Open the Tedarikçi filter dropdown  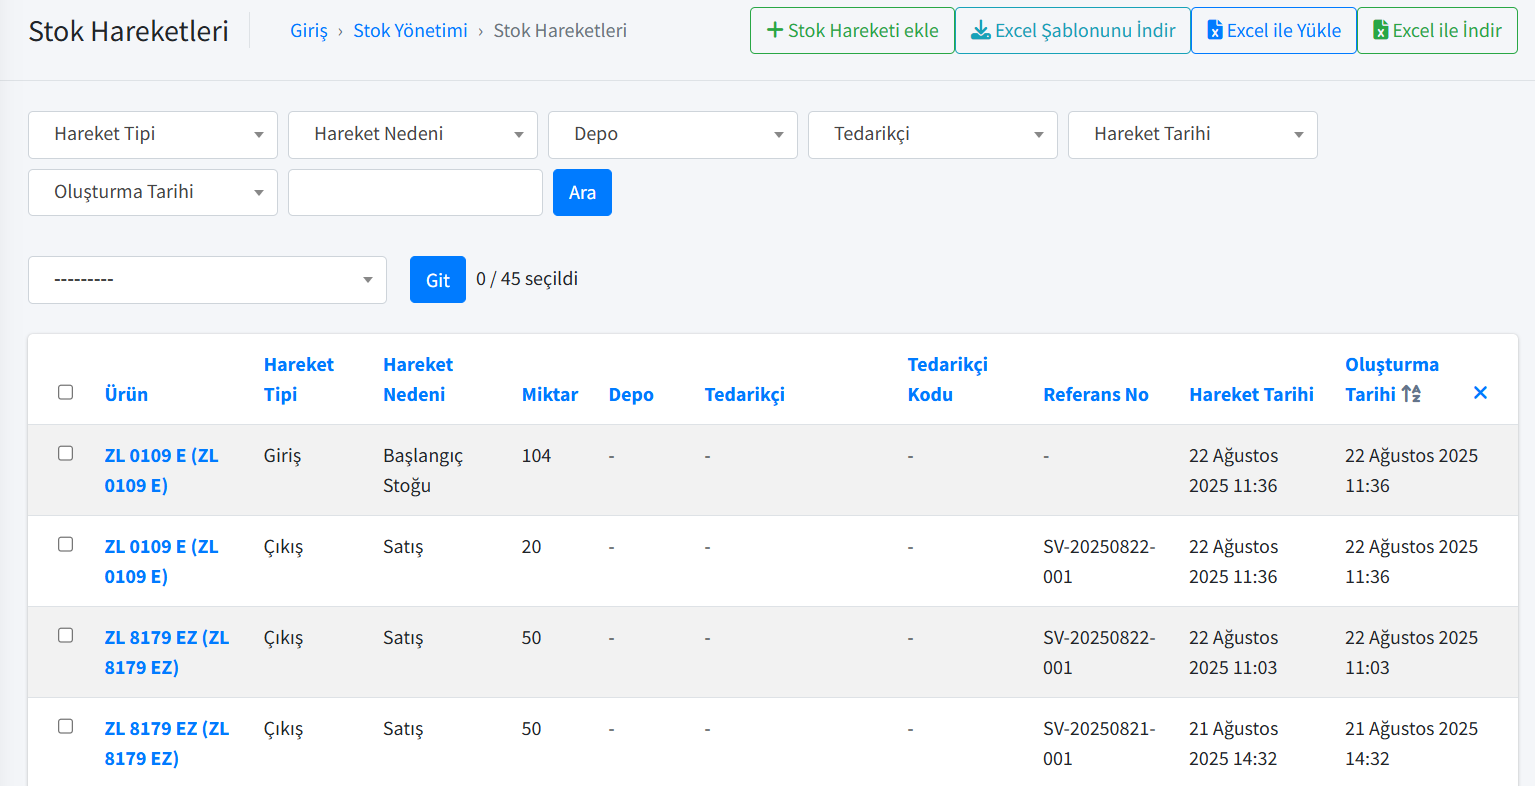pos(932,135)
